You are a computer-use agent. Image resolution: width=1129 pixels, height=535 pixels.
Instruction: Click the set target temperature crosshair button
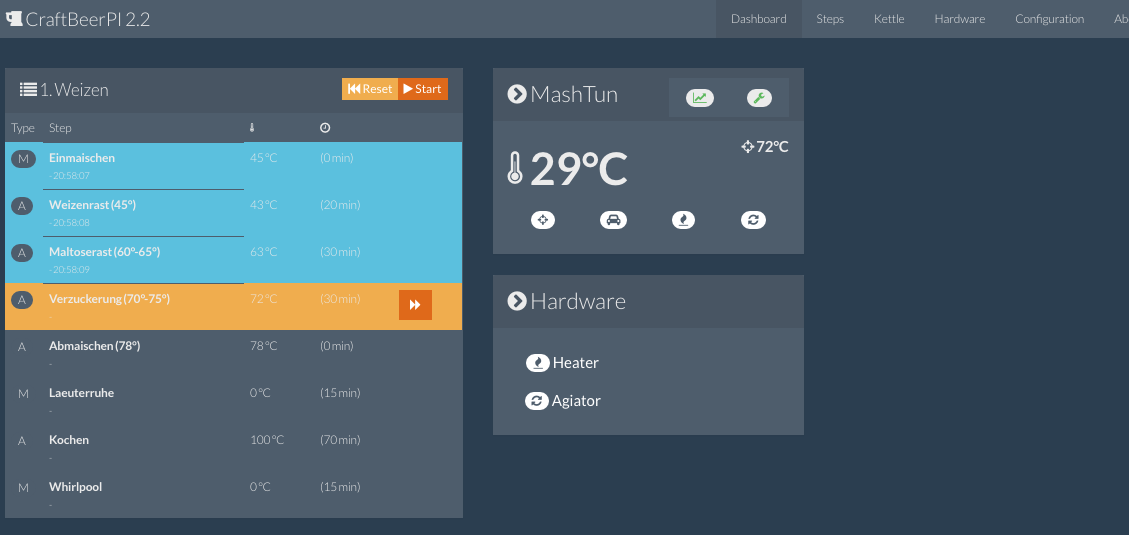543,220
